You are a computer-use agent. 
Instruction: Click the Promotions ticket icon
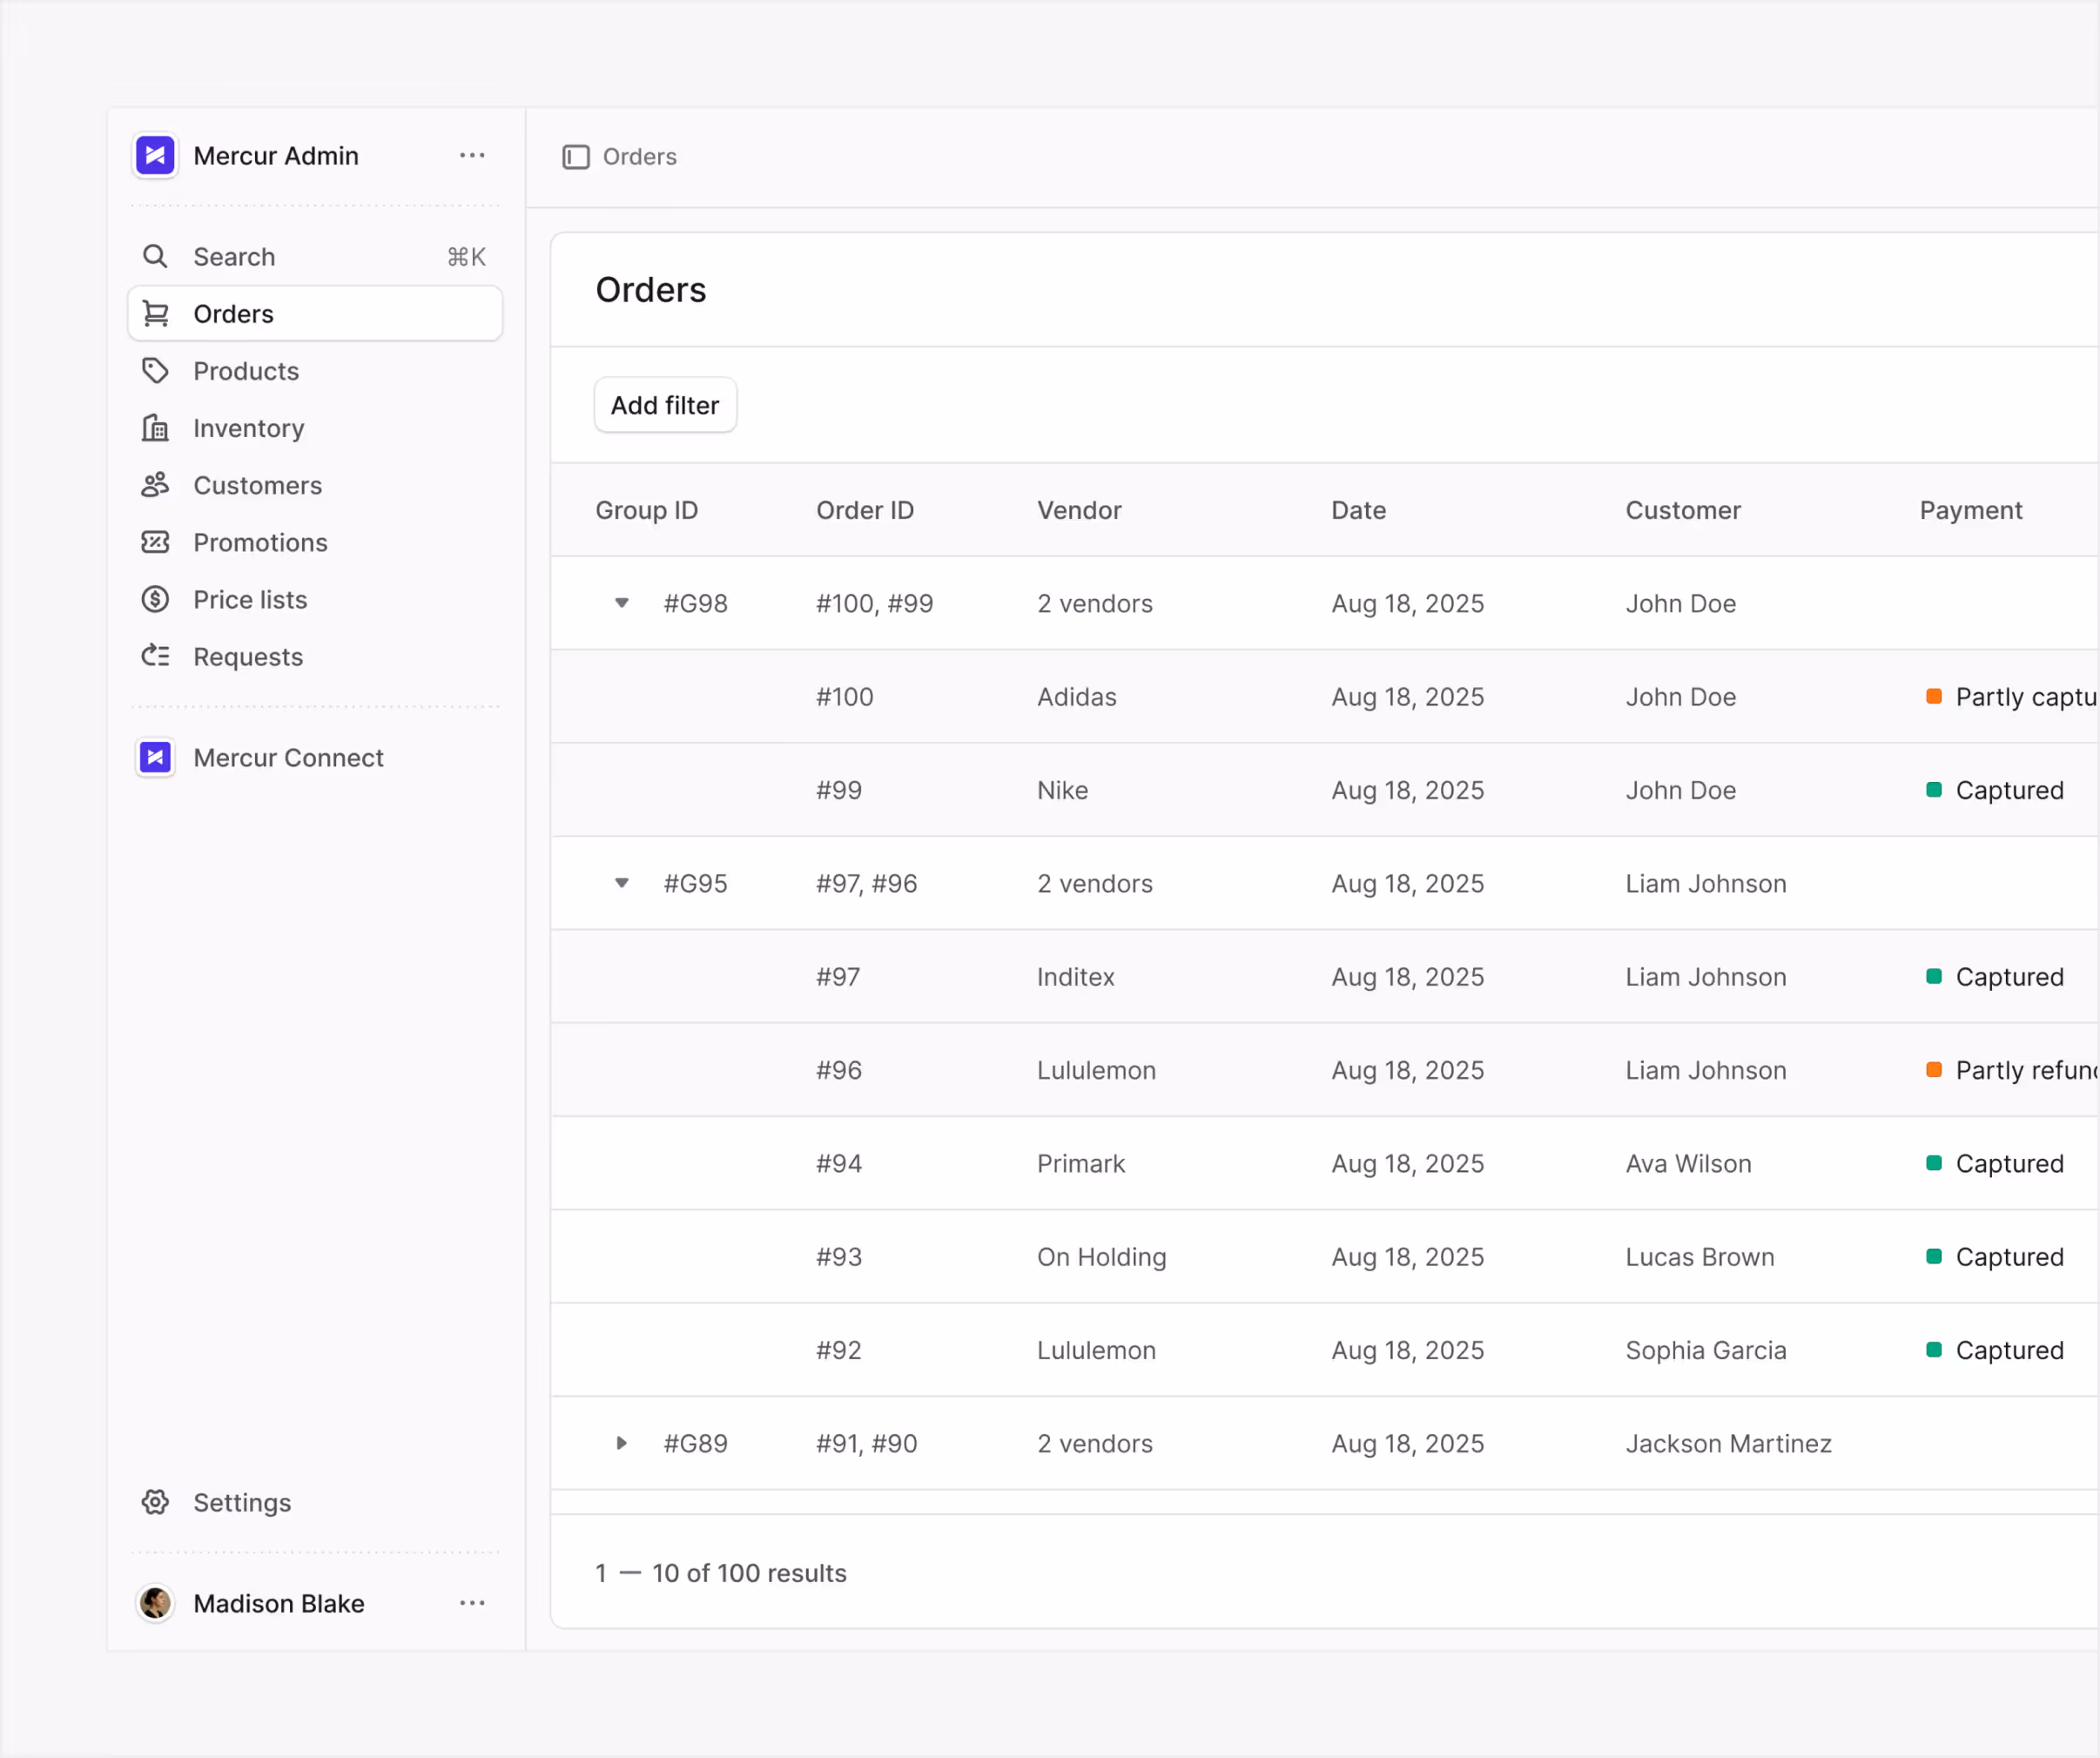click(155, 542)
